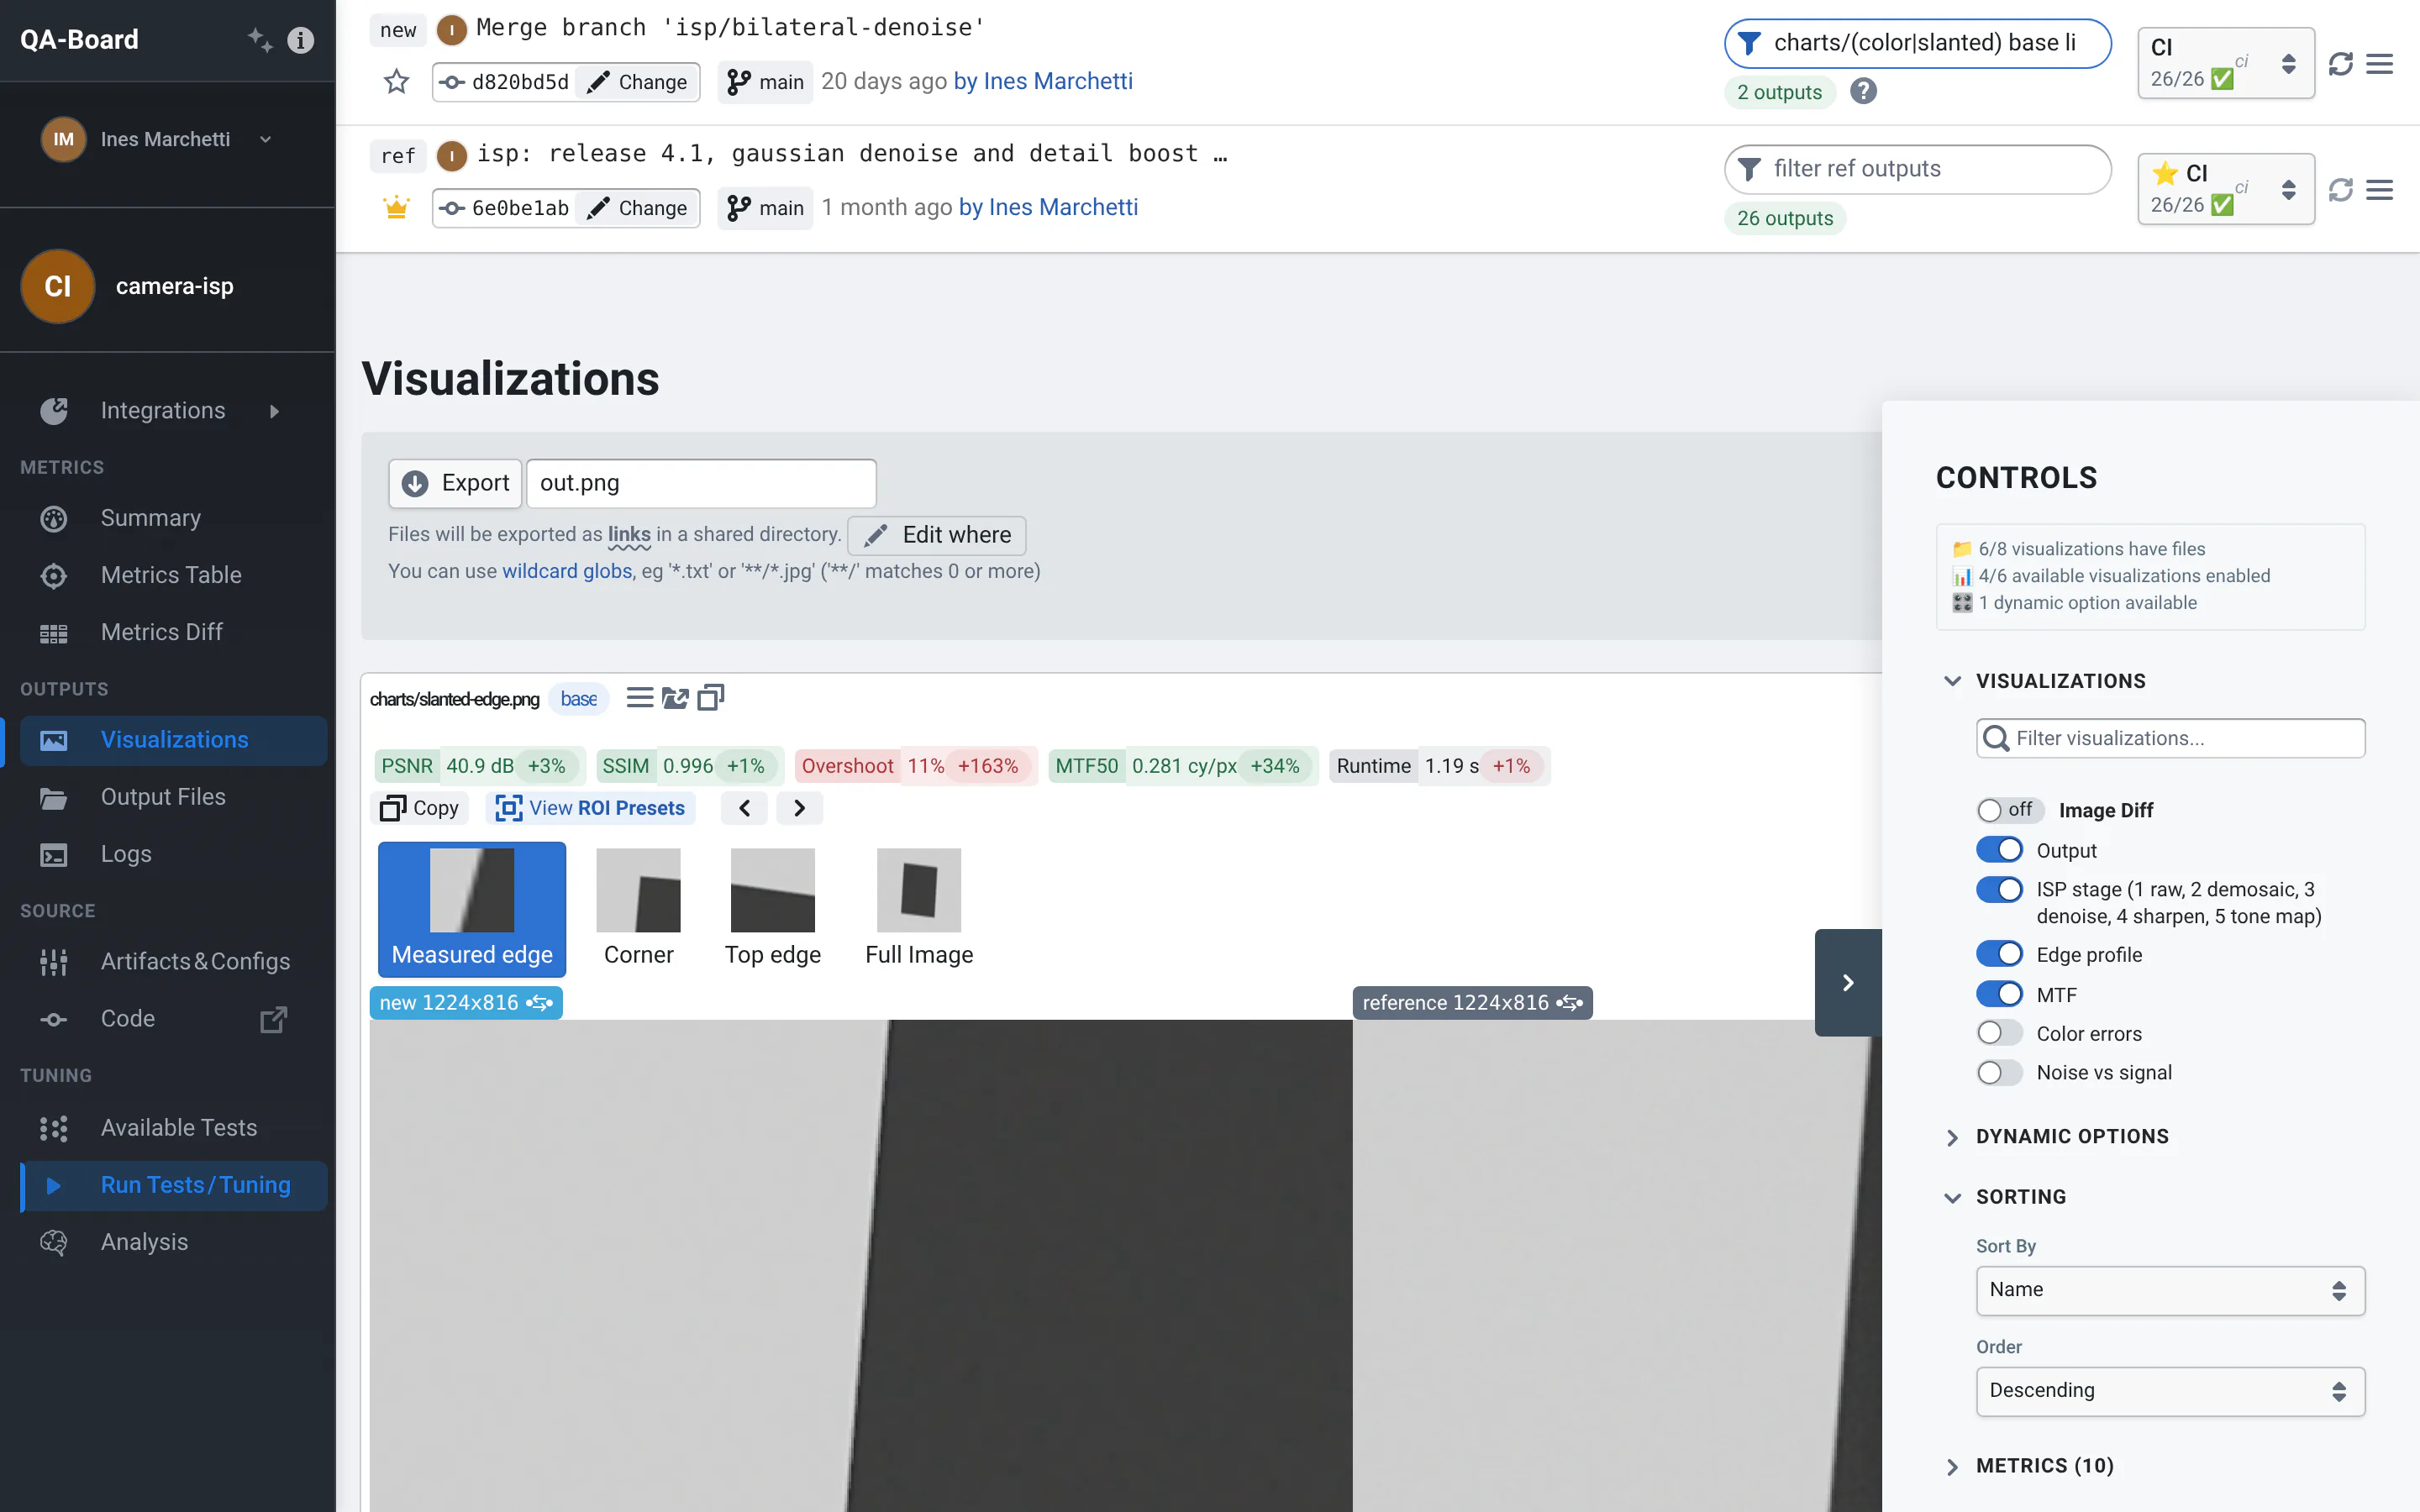
Task: Click the Export download button
Action: (x=456, y=483)
